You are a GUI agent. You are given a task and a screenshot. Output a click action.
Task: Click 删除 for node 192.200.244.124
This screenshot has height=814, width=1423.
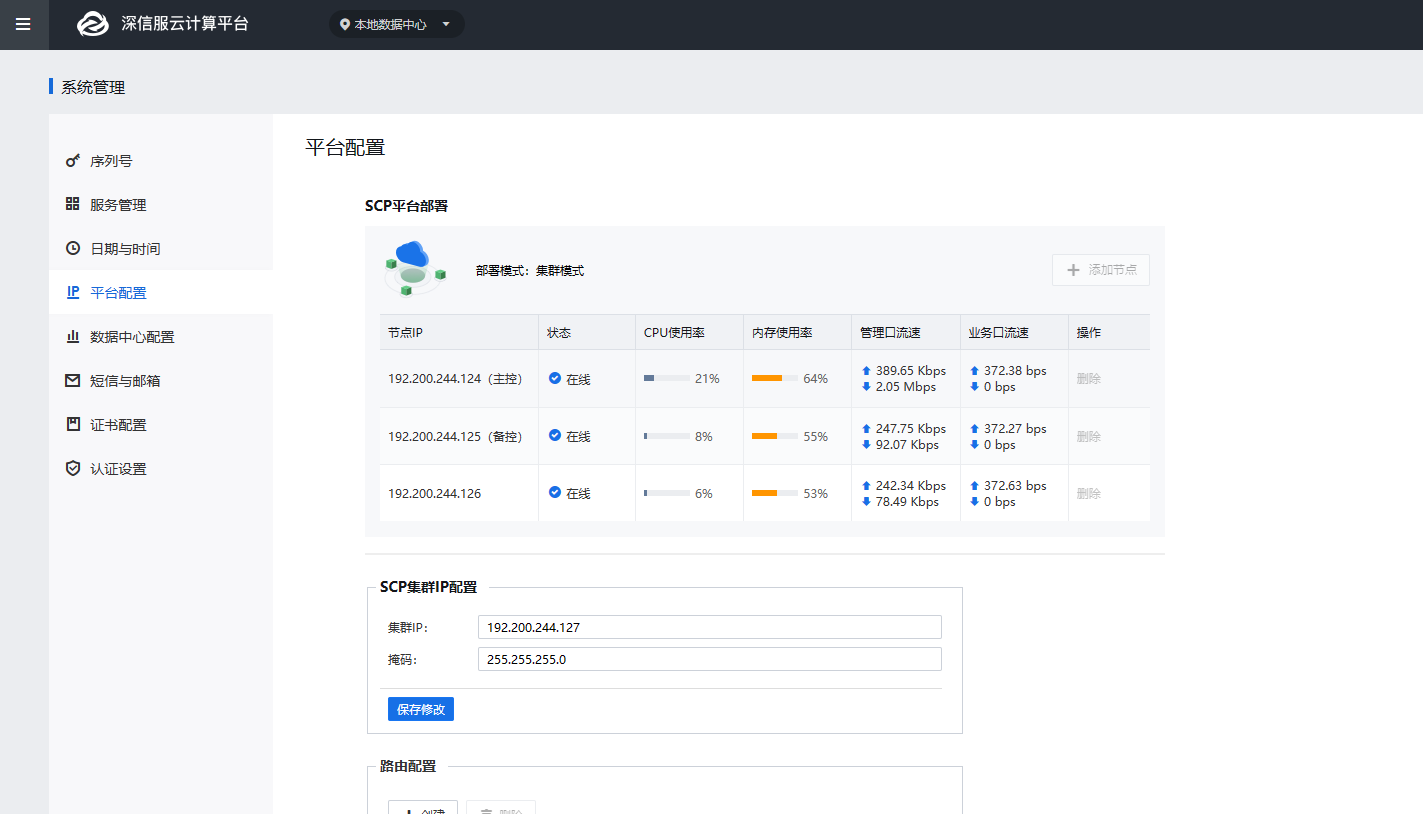tap(1089, 379)
